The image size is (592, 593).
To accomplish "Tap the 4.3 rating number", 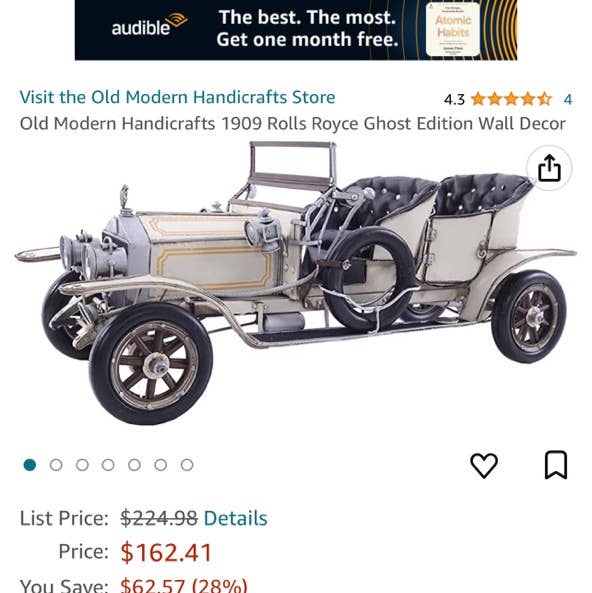I will [x=454, y=99].
